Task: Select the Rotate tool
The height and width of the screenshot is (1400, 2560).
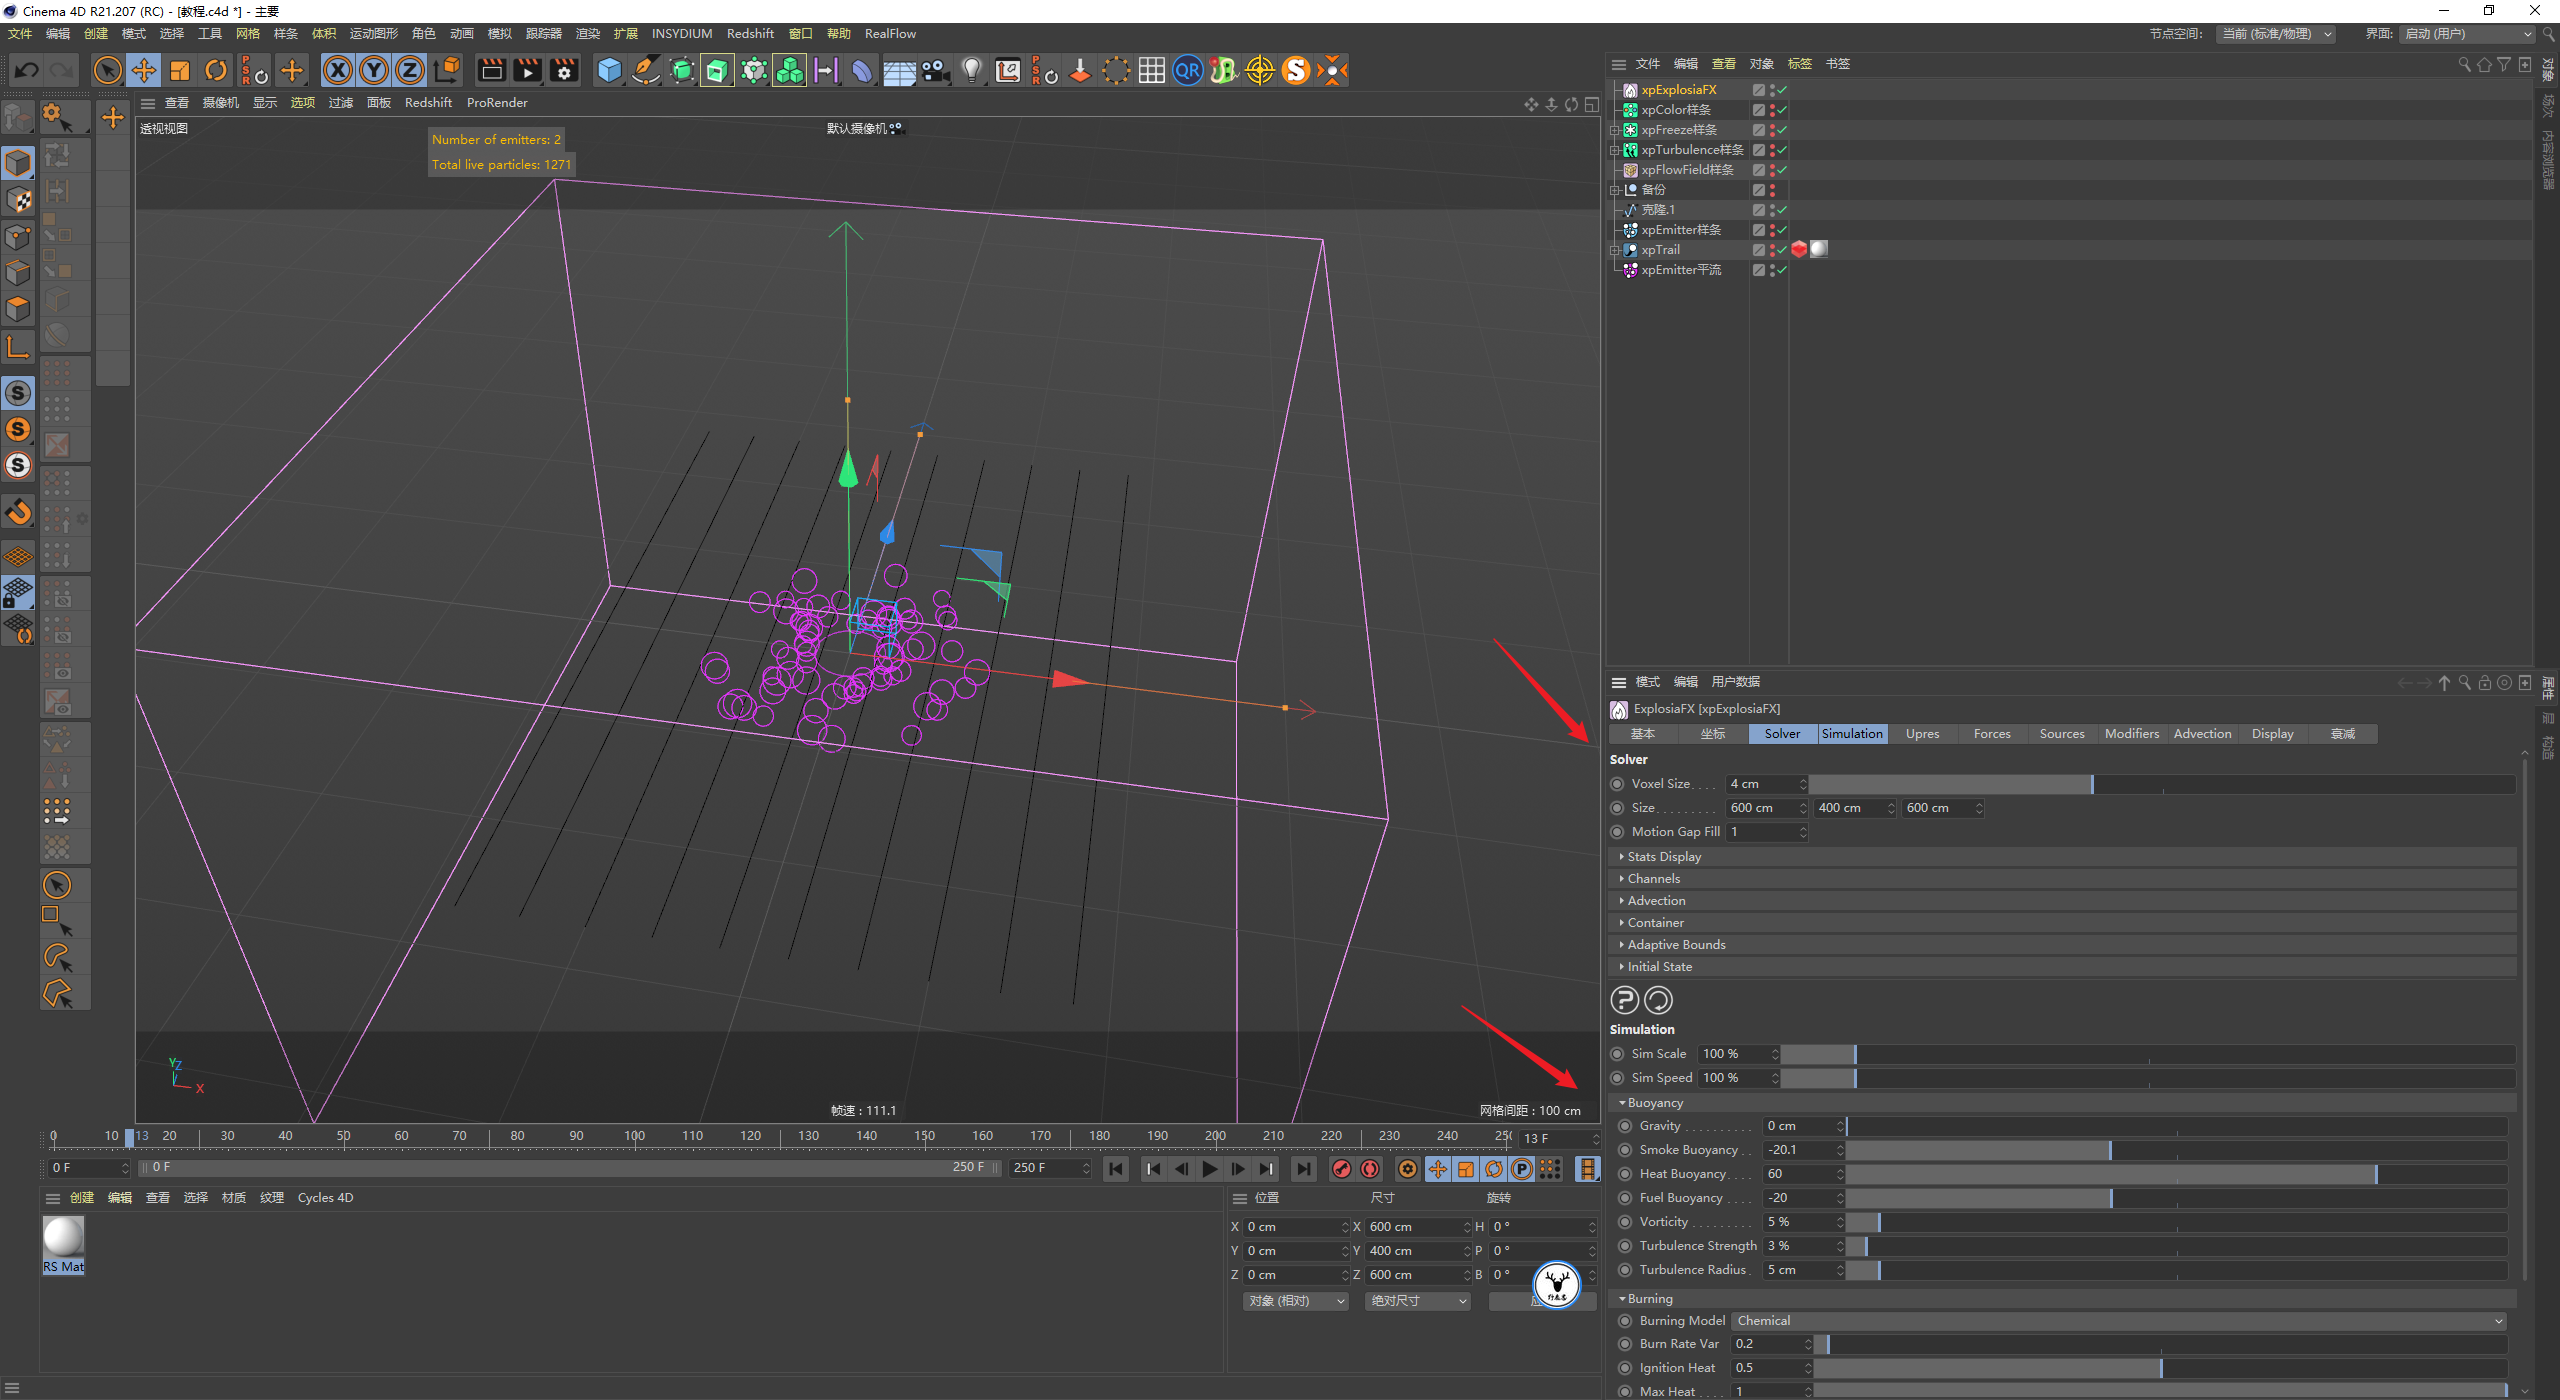Action: pyautogui.click(x=216, y=70)
